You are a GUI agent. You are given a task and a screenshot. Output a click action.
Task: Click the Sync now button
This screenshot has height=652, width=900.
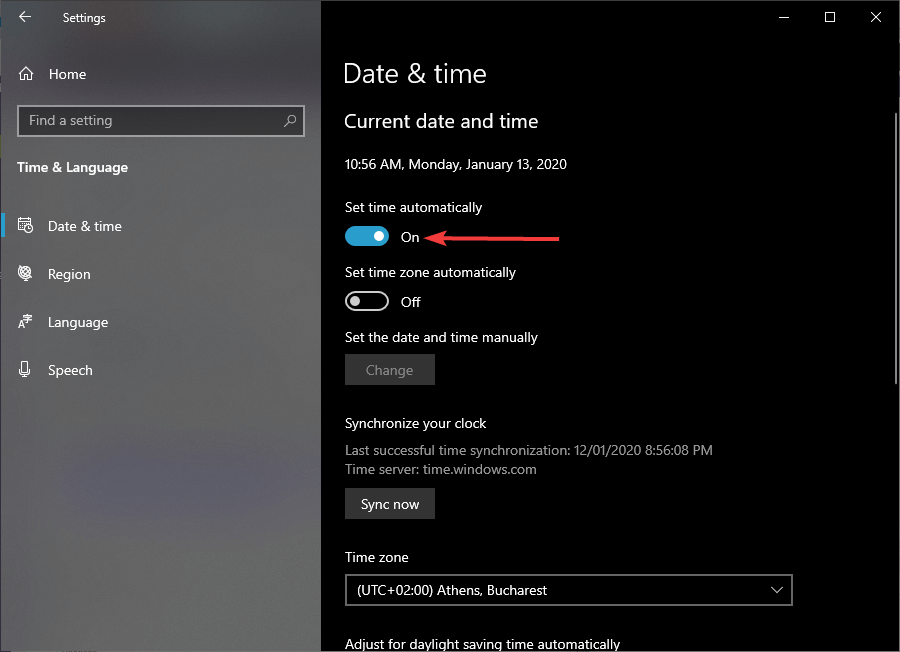pos(390,504)
